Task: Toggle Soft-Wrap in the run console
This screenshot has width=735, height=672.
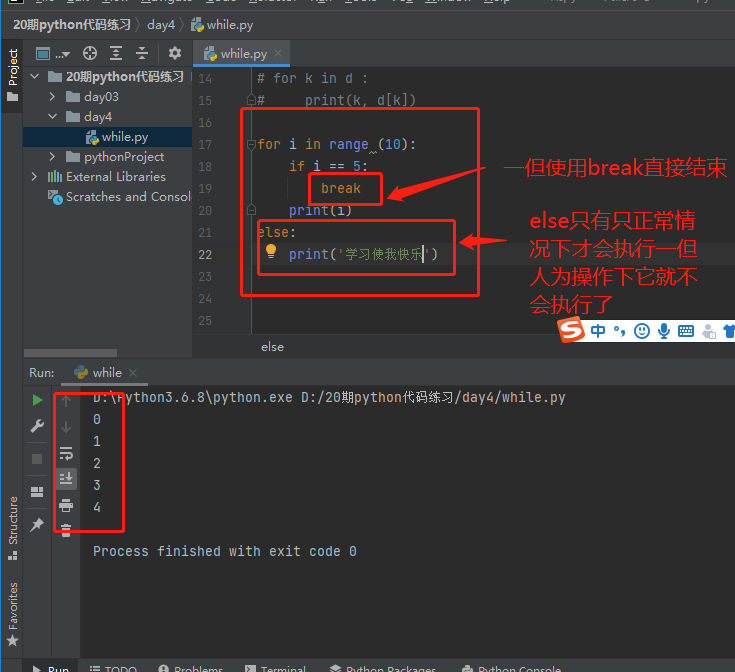Action: click(x=66, y=453)
